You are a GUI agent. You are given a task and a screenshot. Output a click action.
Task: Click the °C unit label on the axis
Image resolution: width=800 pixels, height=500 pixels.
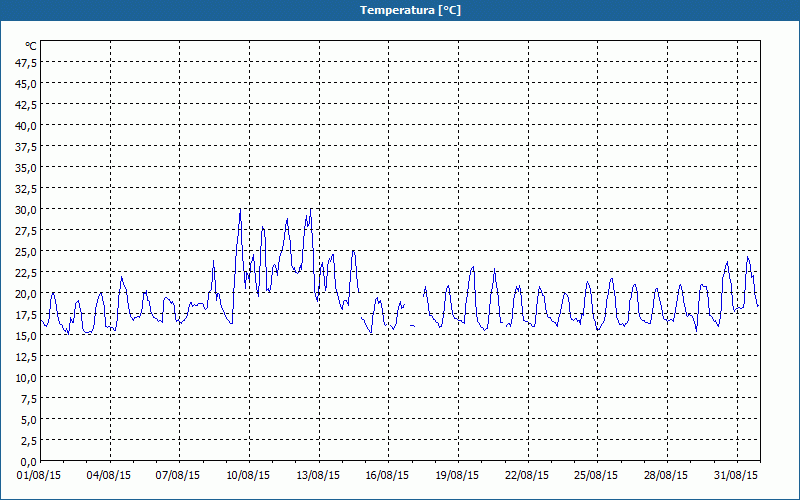click(x=31, y=46)
